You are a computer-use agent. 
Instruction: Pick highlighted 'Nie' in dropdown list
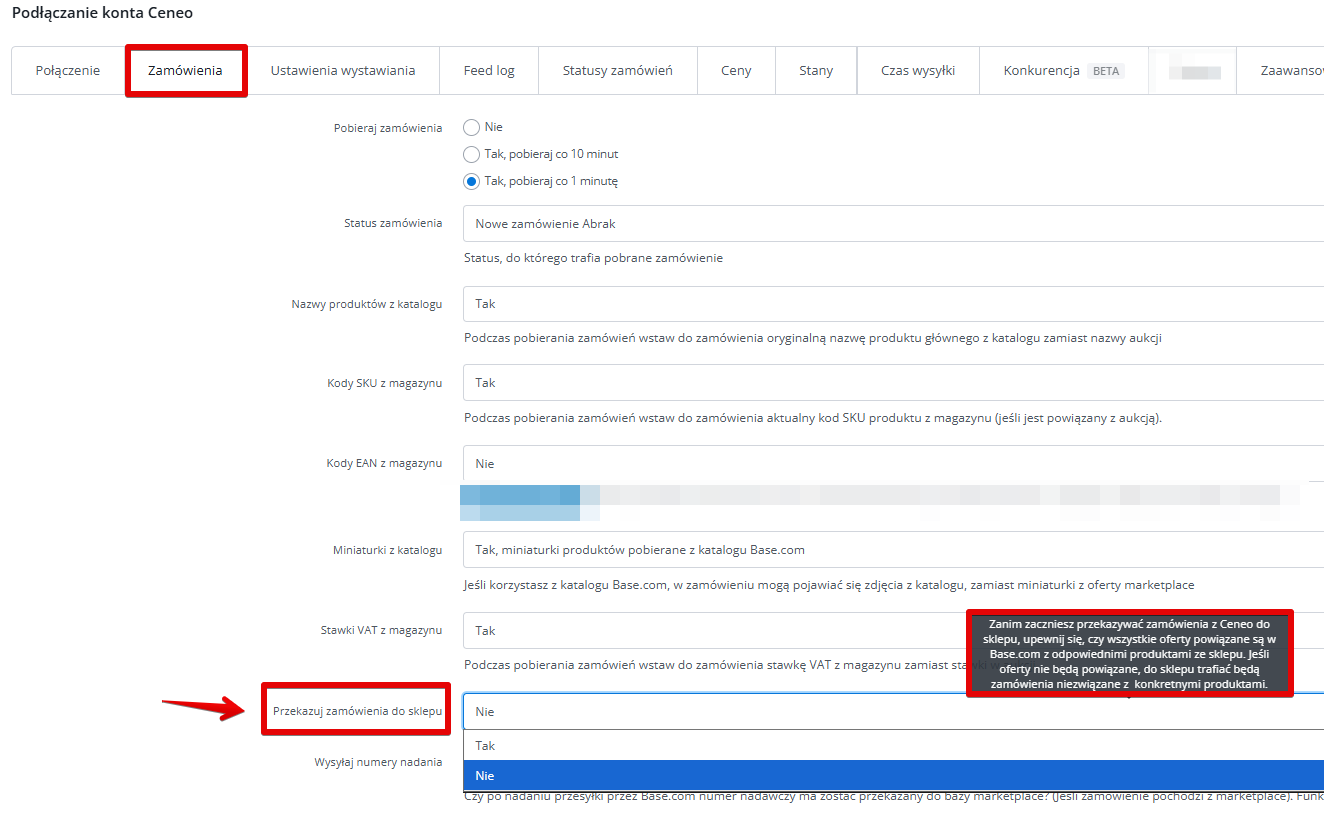892,776
